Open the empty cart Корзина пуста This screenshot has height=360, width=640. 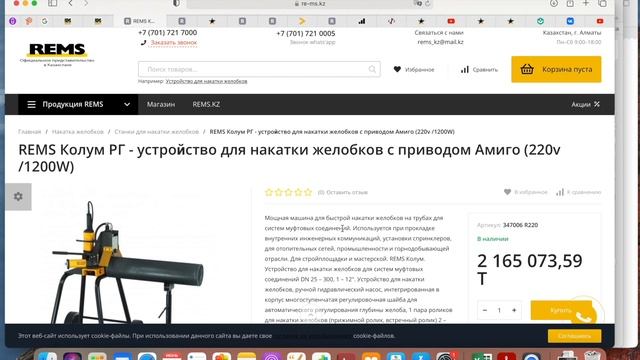(x=556, y=69)
